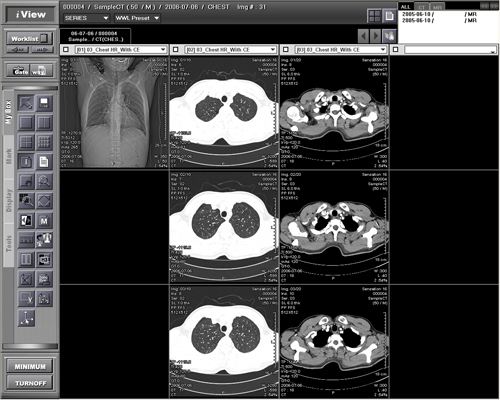Click the Worklist button
The height and width of the screenshot is (400, 500).
tap(30, 39)
